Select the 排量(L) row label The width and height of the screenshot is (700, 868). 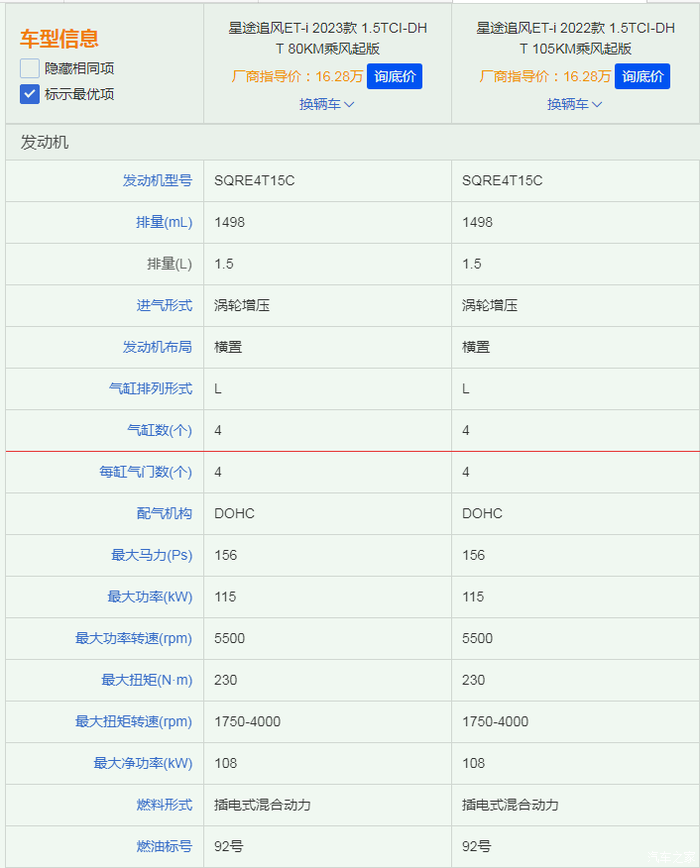(x=169, y=264)
